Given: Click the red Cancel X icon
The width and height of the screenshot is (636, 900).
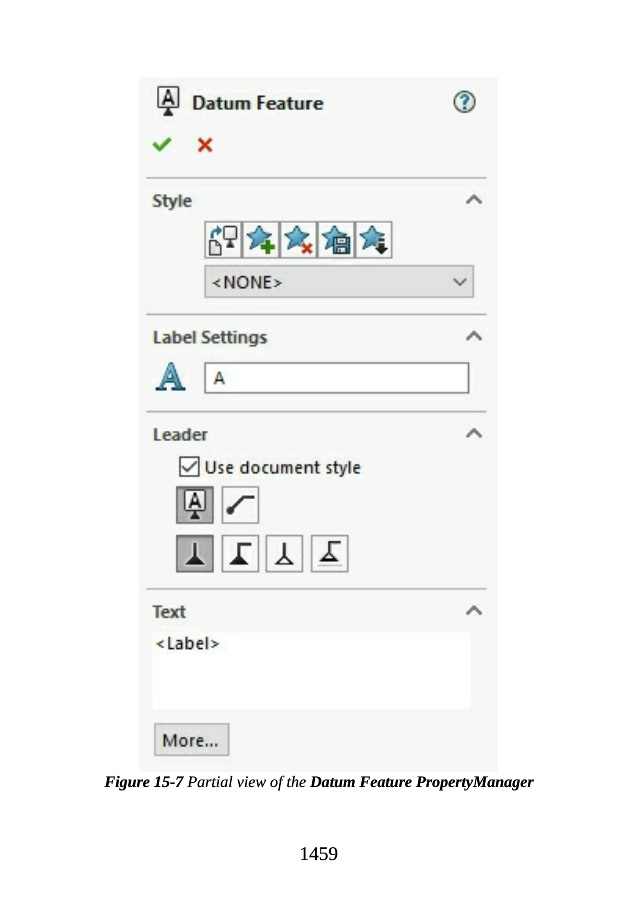Looking at the screenshot, I should point(205,145).
